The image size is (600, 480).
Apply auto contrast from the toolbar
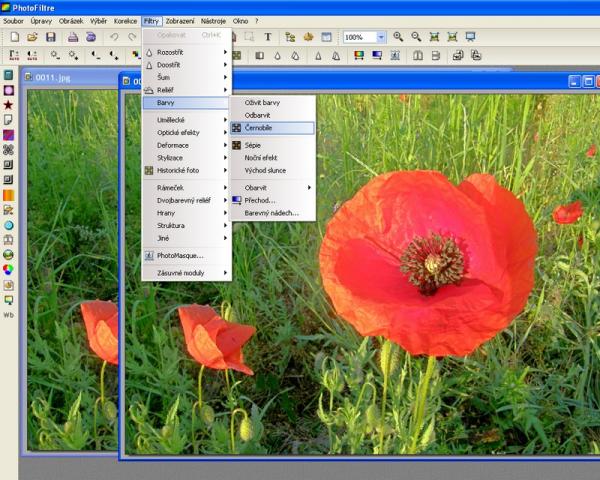point(33,56)
